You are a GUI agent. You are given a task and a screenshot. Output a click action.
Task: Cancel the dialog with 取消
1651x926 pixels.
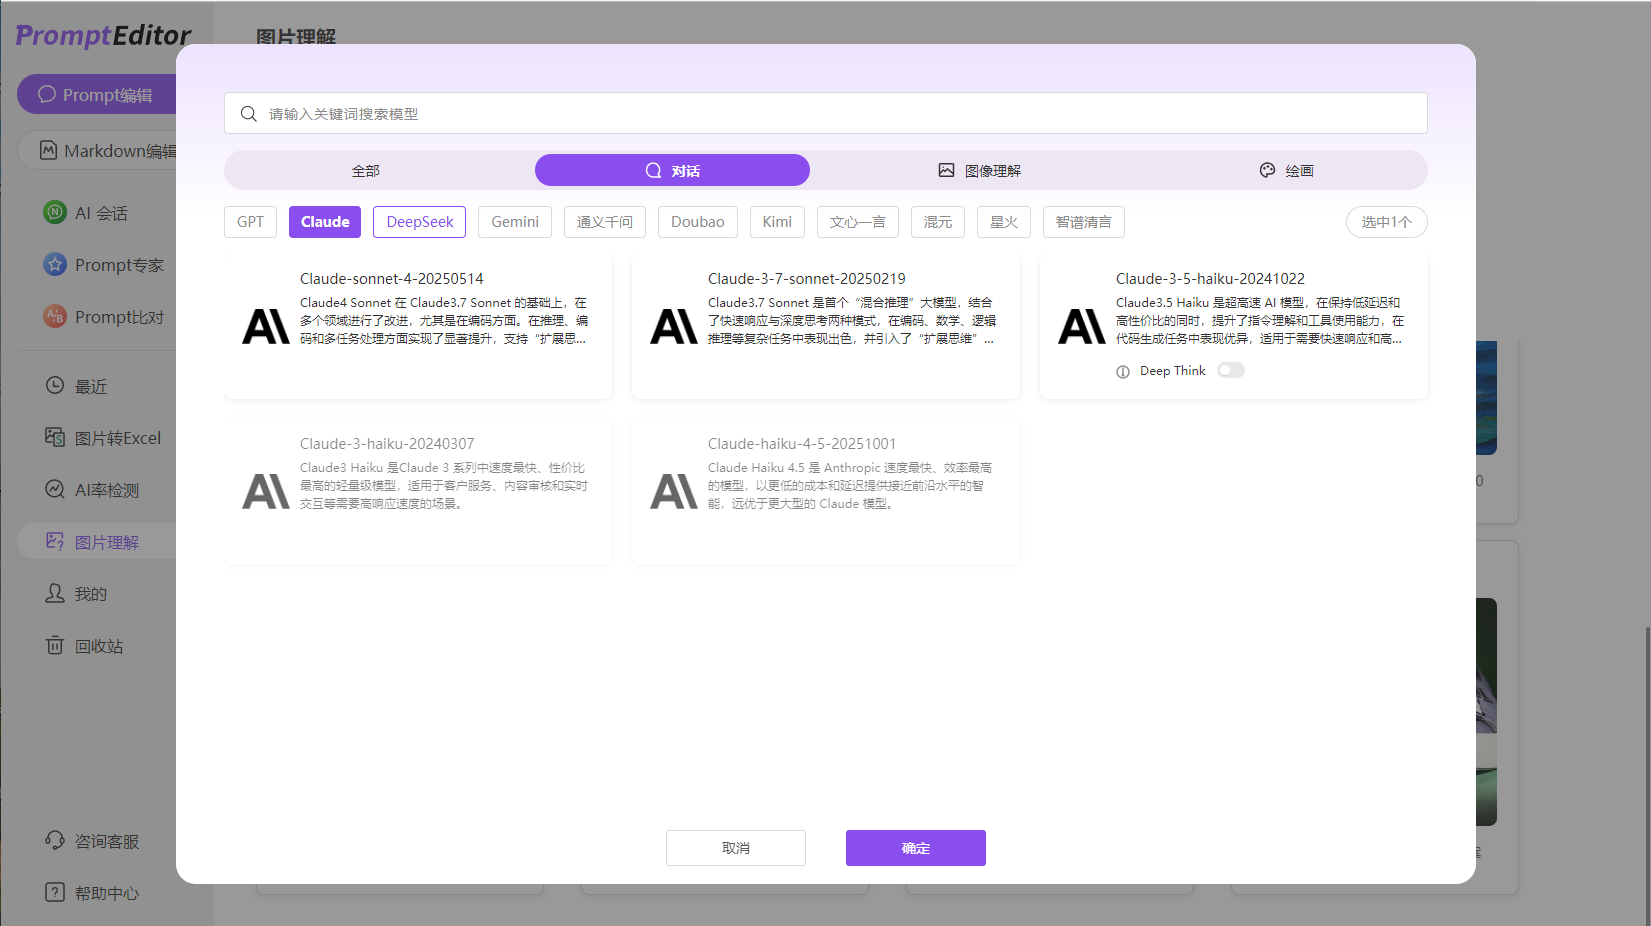(735, 847)
